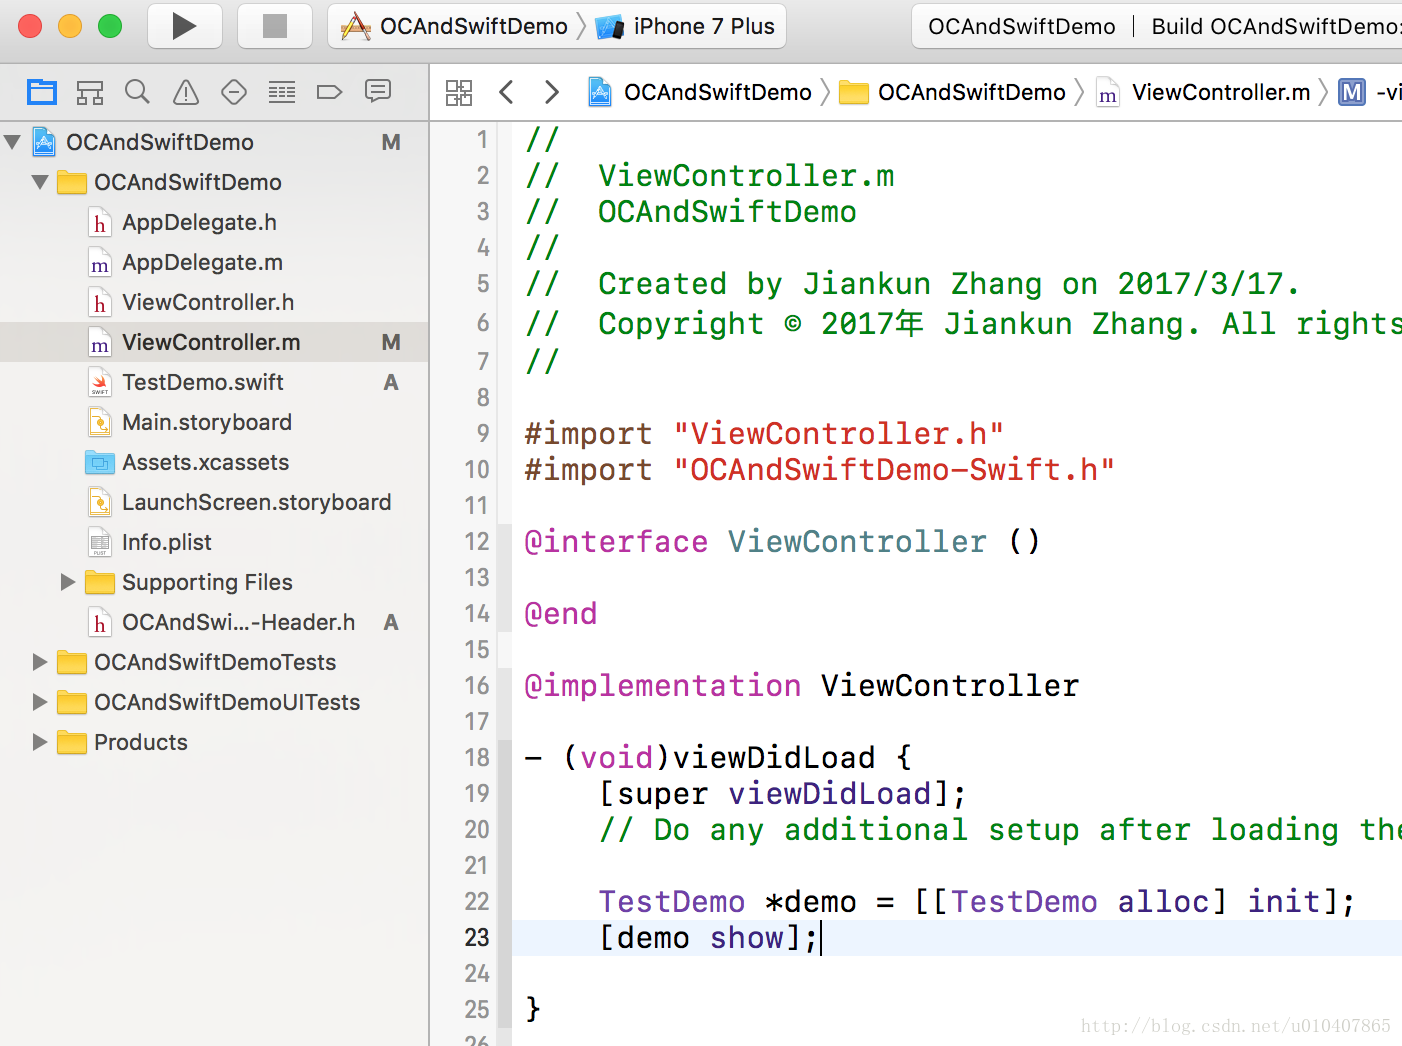Select the Supporting Files folder
The height and width of the screenshot is (1046, 1402).
(214, 582)
